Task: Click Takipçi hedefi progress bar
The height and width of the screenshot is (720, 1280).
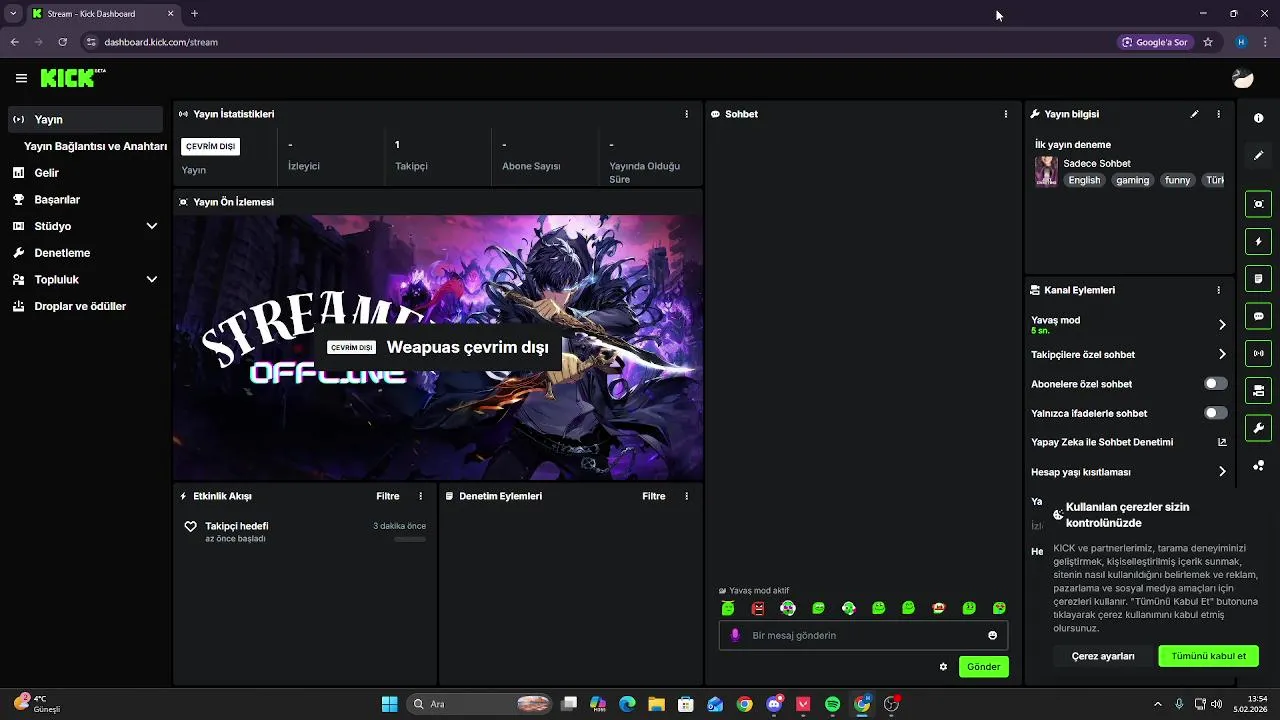Action: (410, 539)
